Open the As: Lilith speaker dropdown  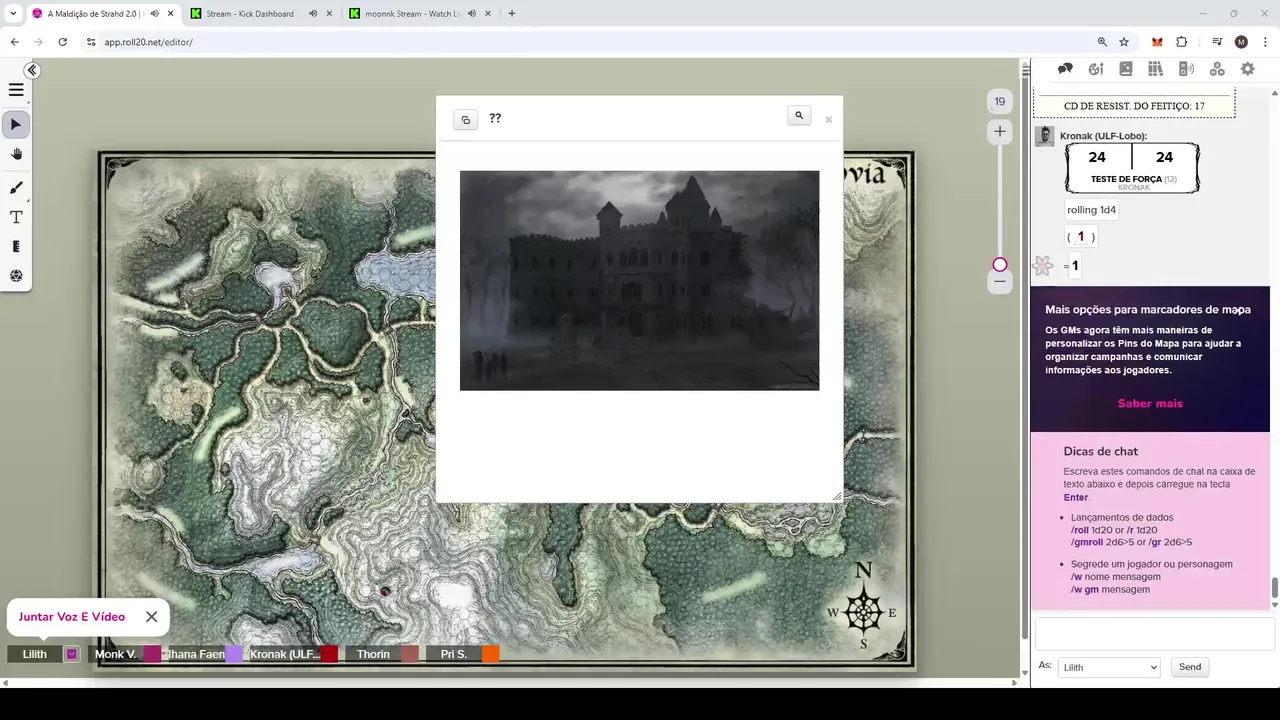(x=1109, y=667)
